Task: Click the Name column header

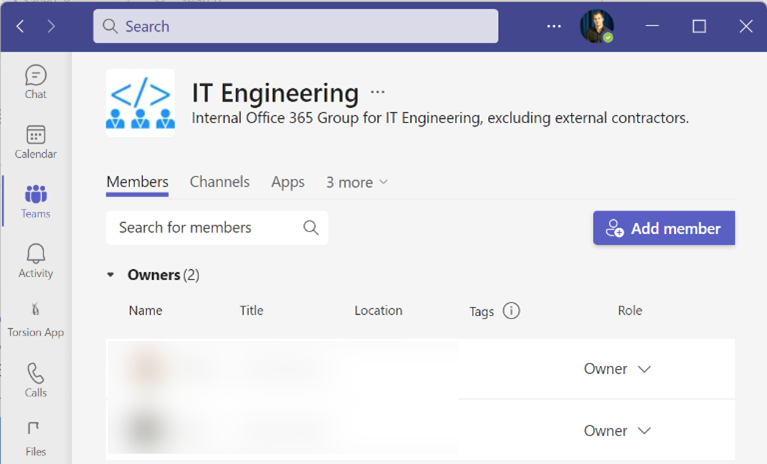Action: [145, 310]
